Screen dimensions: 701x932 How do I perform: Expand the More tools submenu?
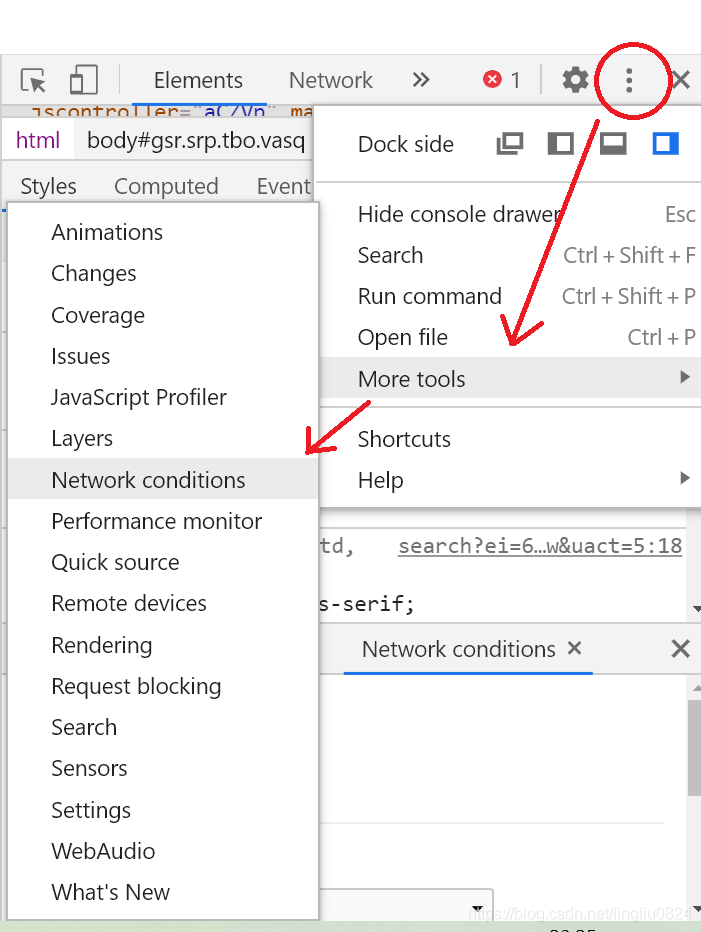[x=510, y=378]
